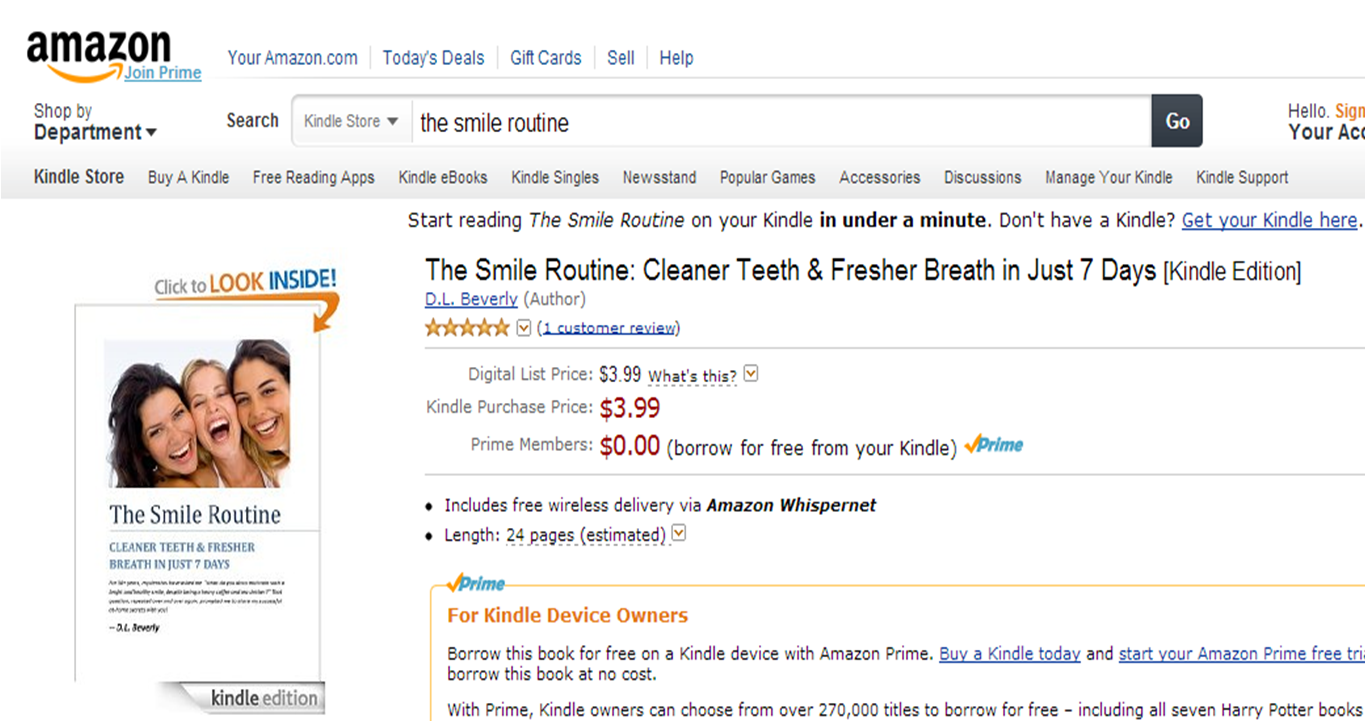
Task: Open the Shop by Department menu
Action: 95,122
